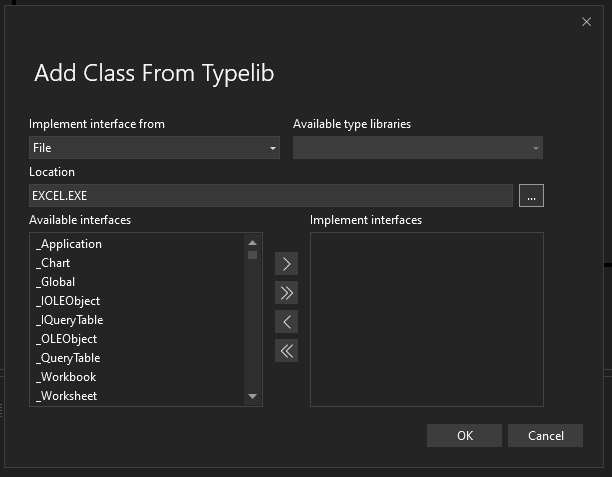Screen dimensions: 612x477
Task: Open the Implement interface from dropdown
Action: [x=154, y=148]
